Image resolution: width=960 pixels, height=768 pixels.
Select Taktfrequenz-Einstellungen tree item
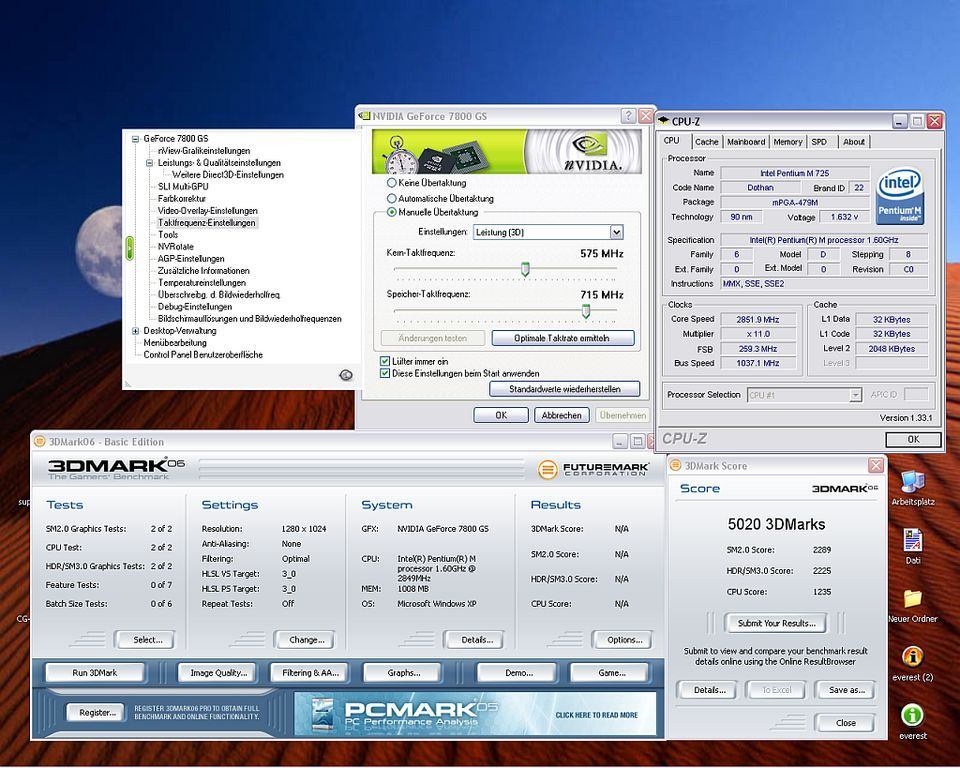coord(207,223)
